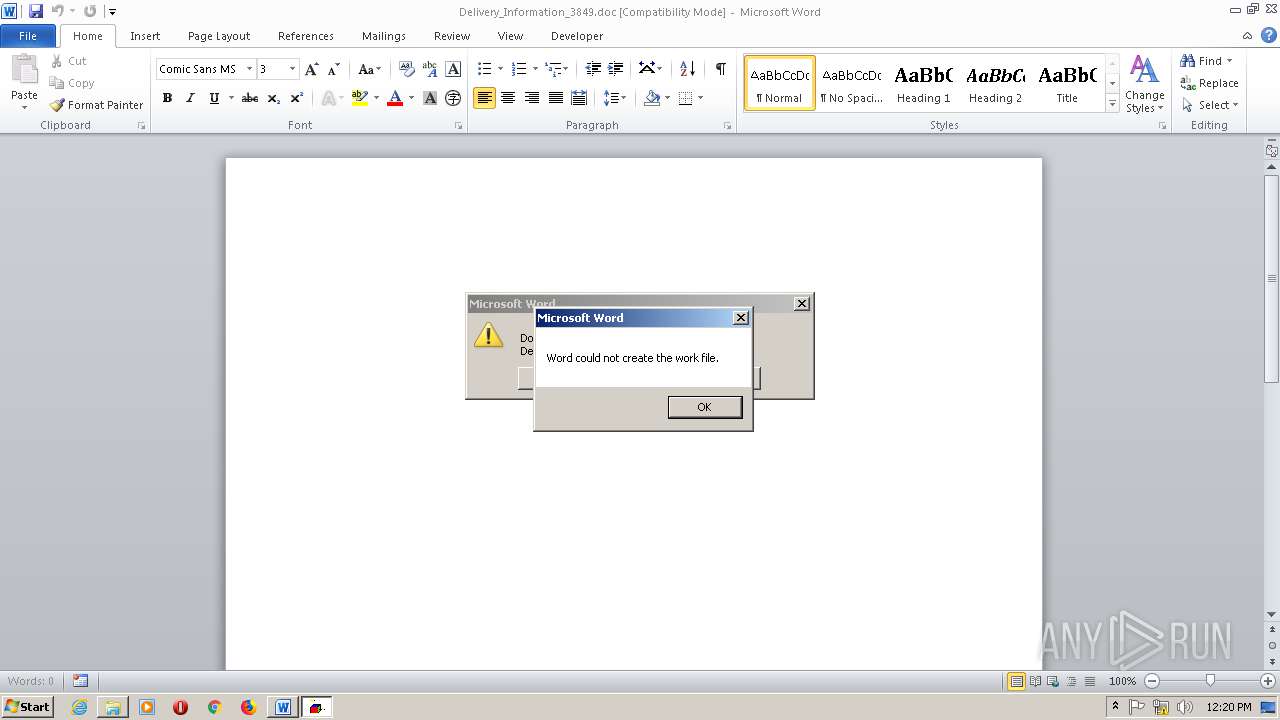Viewport: 1280px width, 720px height.
Task: Click the Find button
Action: click(1206, 61)
